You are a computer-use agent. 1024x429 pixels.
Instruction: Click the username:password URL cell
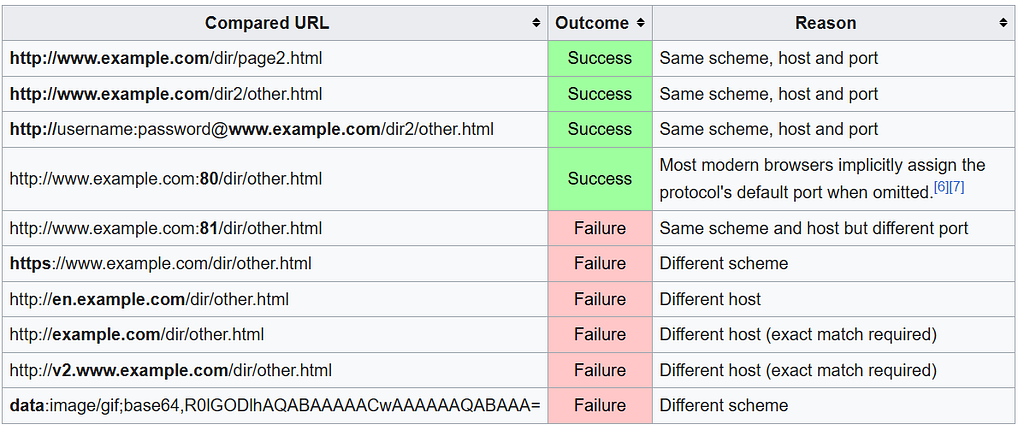tap(275, 129)
